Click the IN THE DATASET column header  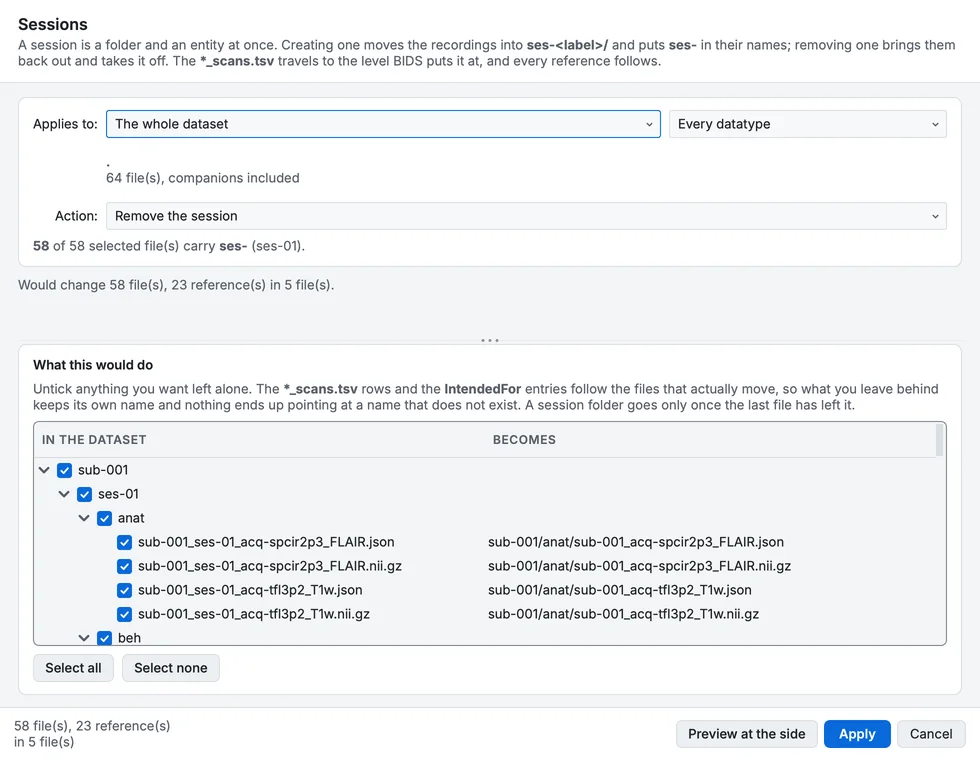(94, 440)
